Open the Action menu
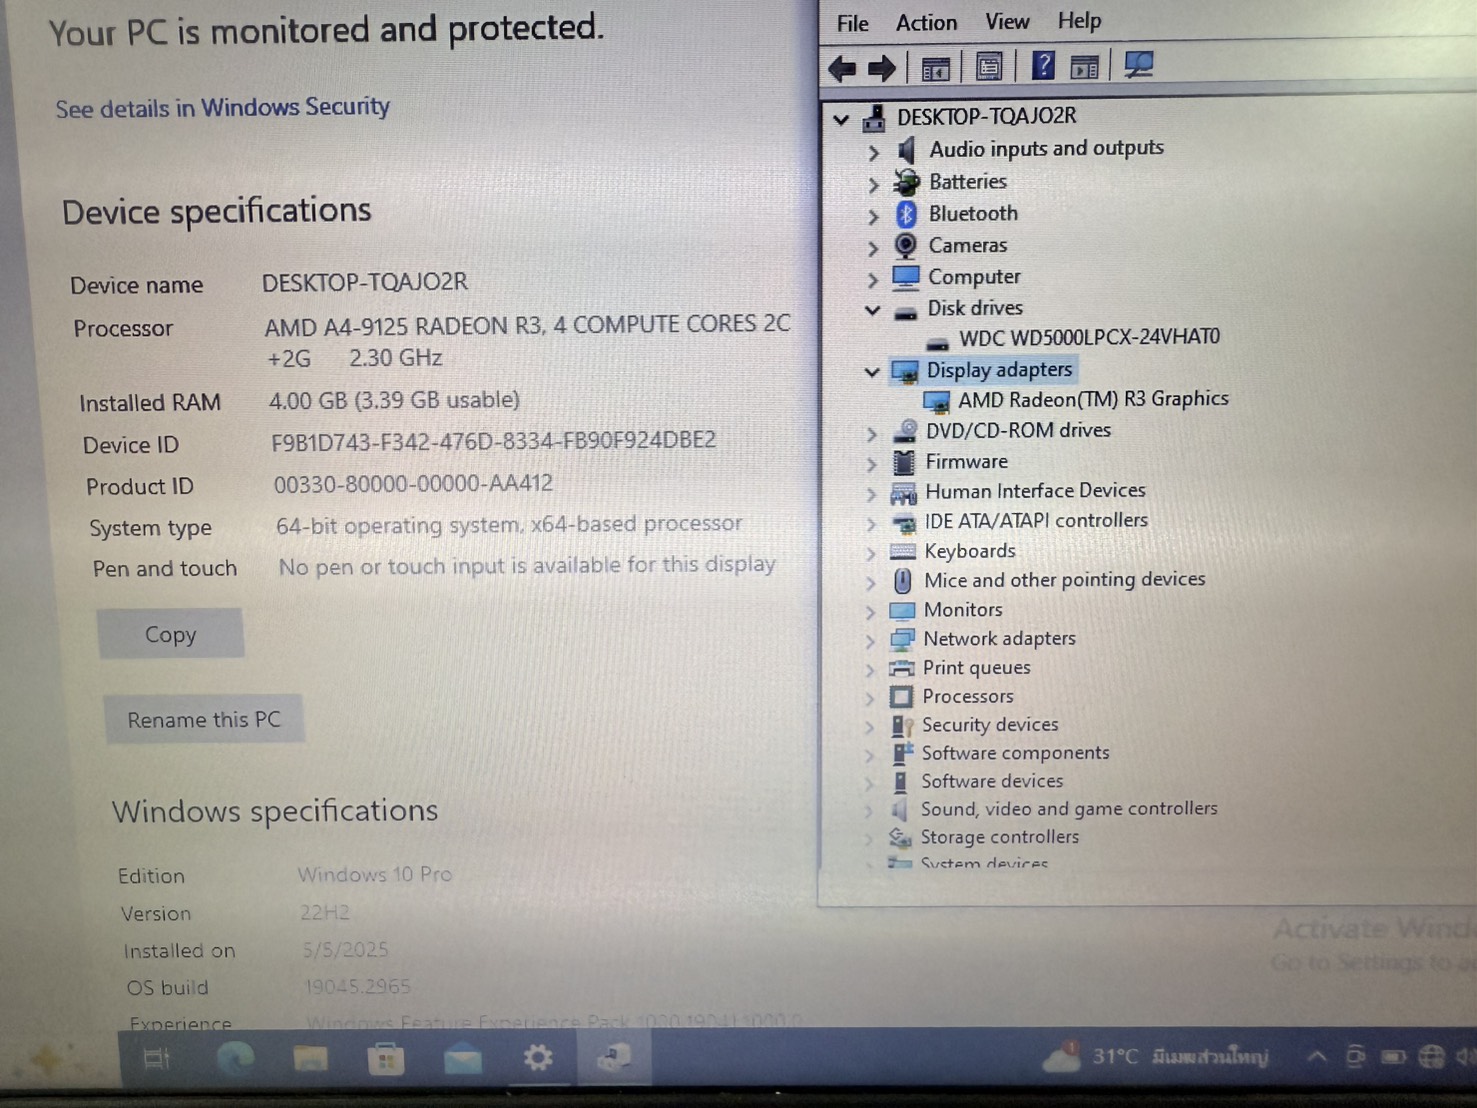Image resolution: width=1477 pixels, height=1108 pixels. 925,22
